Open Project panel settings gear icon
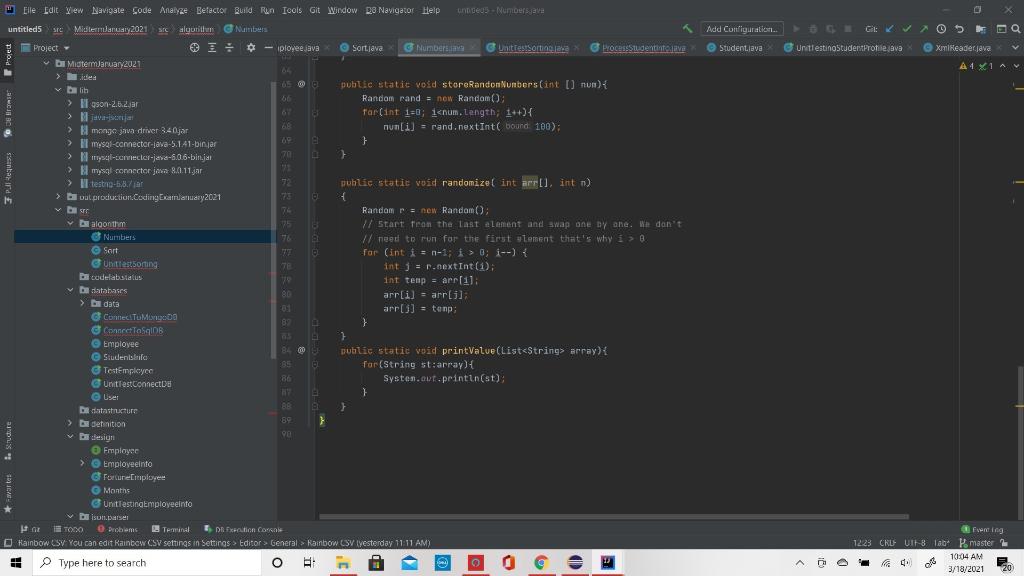 (x=251, y=47)
